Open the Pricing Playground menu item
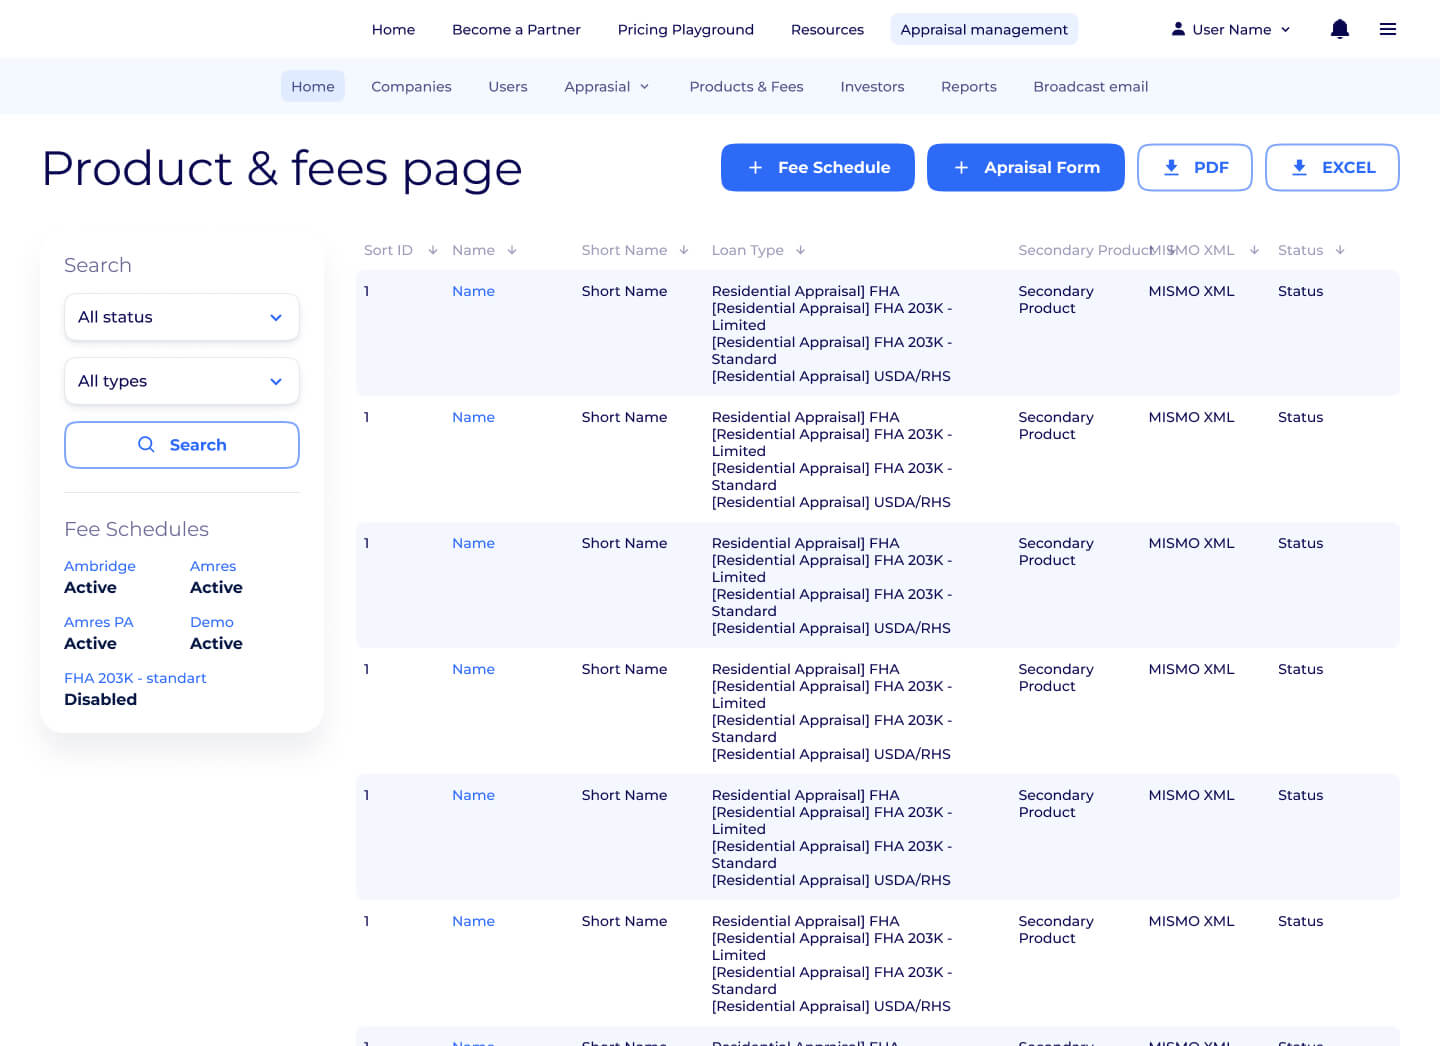This screenshot has height=1046, width=1440. point(685,29)
